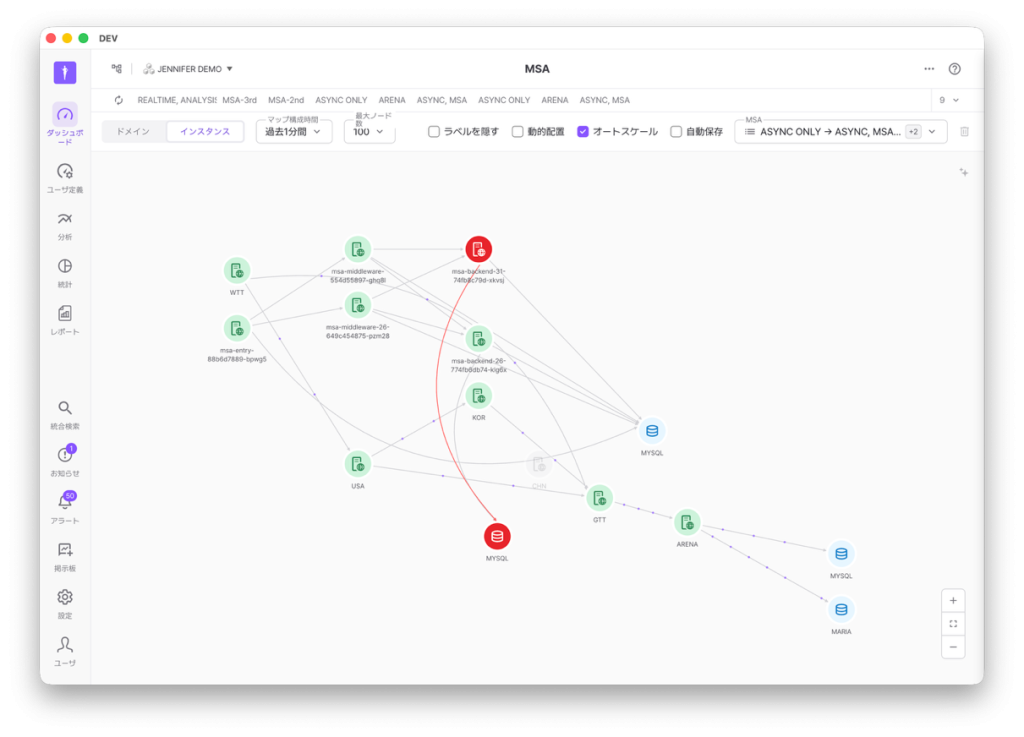Screen dimensions: 1024x737
Task: Click the help question mark icon
Action: click(x=954, y=69)
